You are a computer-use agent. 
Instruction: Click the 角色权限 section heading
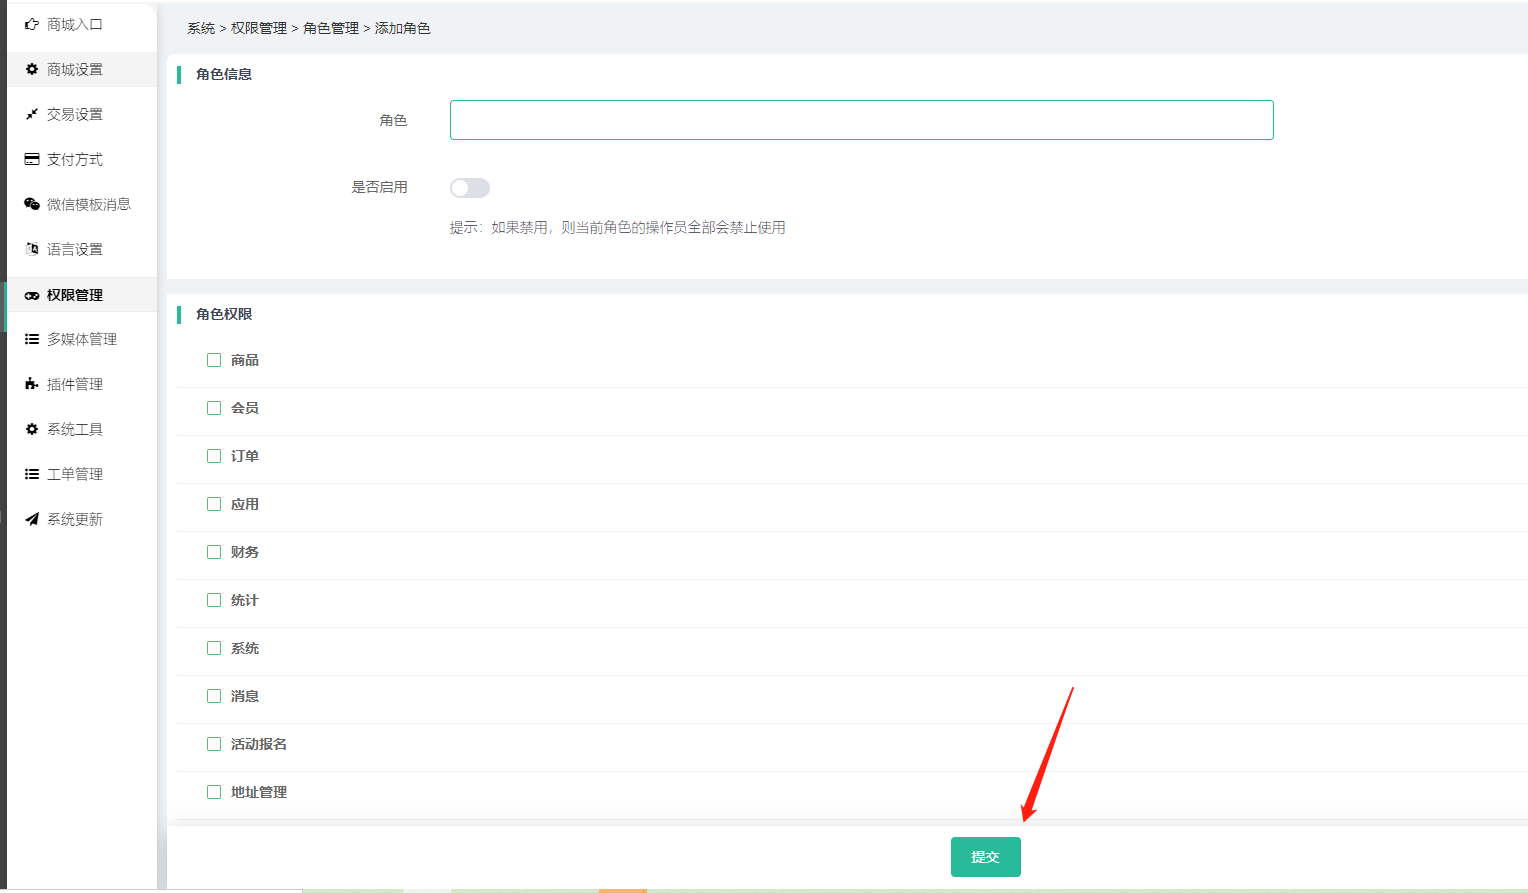[224, 314]
